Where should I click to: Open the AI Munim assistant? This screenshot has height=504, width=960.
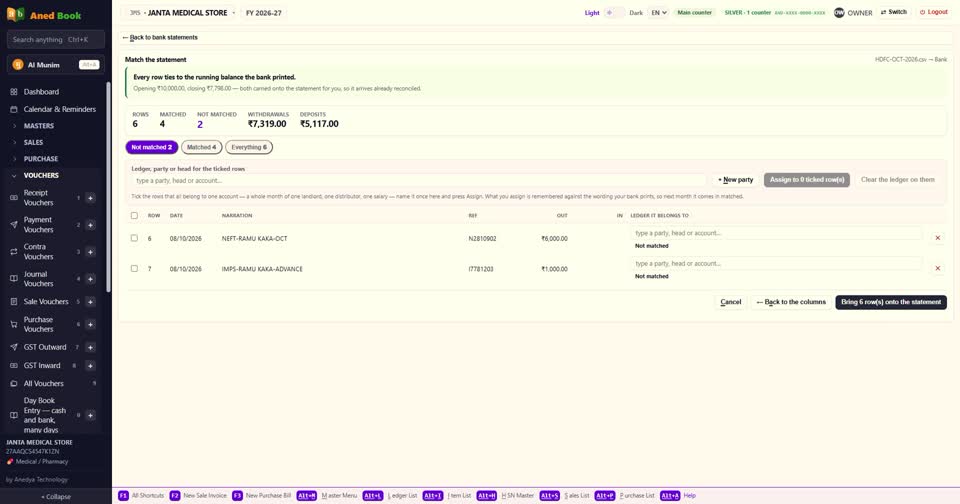click(x=56, y=65)
